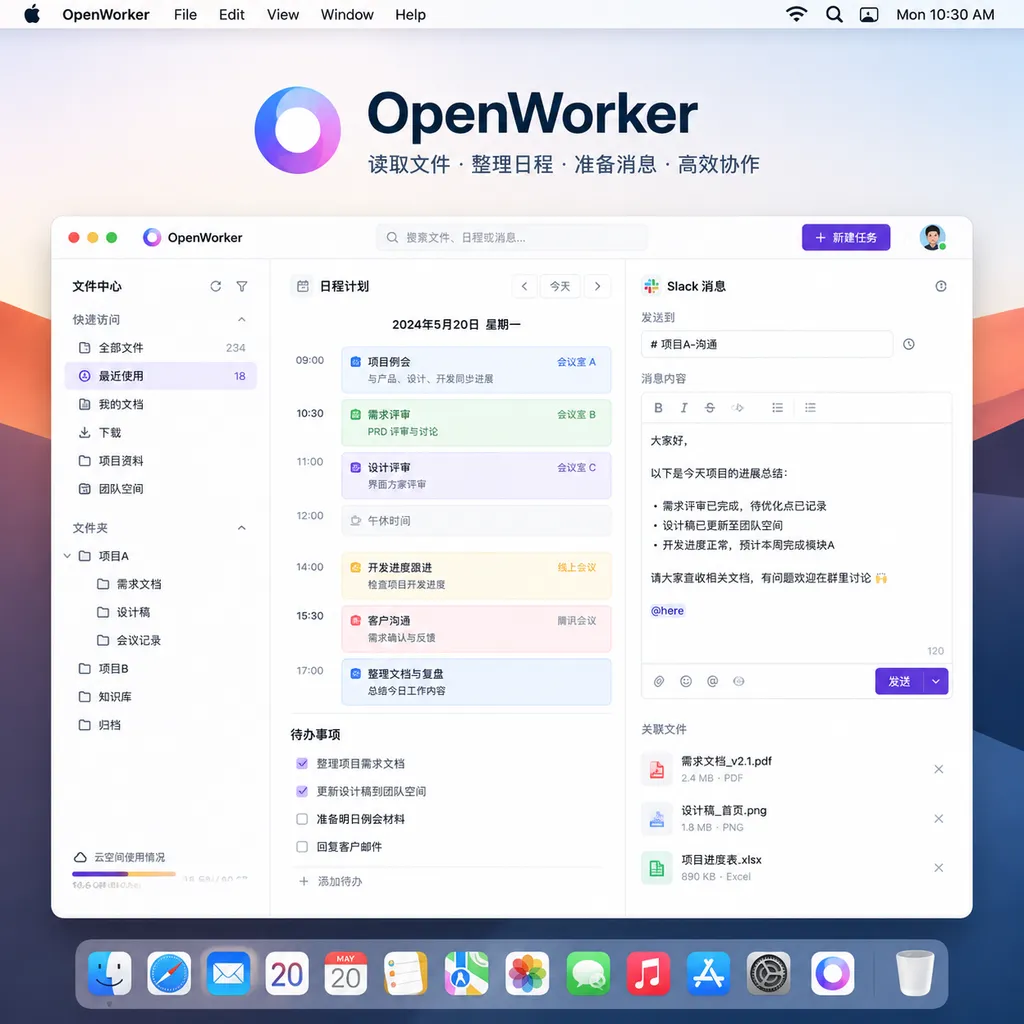Open the 会议记录 subfolder
Screen dimensions: 1024x1024
click(x=138, y=640)
